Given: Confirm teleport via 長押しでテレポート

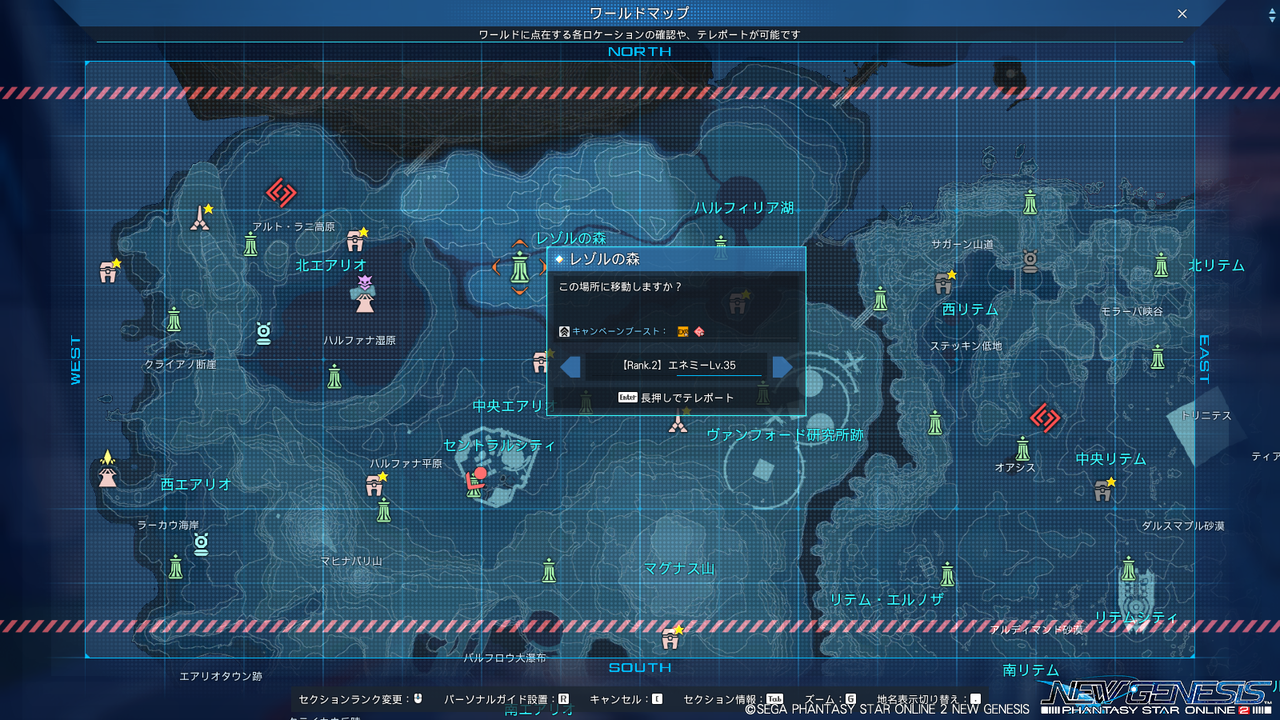Looking at the screenshot, I should (x=676, y=398).
